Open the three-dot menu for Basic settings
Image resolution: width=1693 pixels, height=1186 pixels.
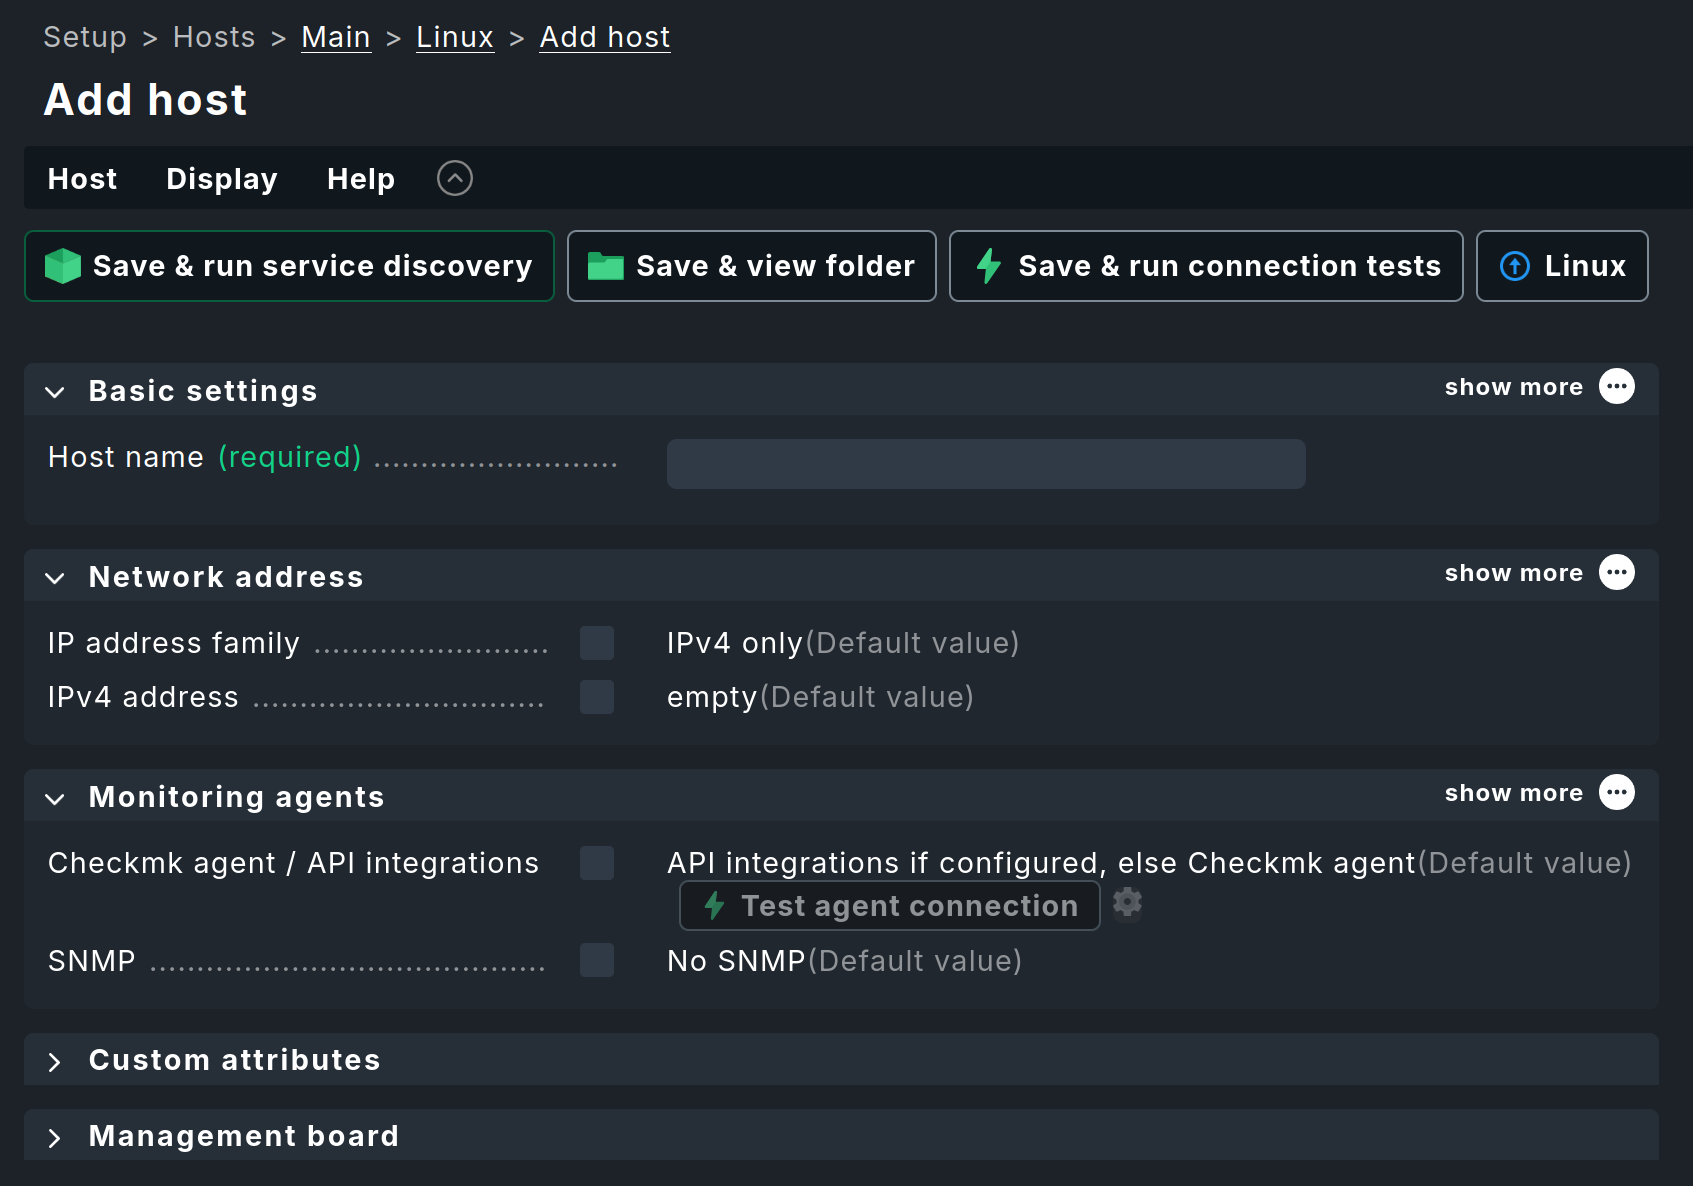click(x=1617, y=387)
